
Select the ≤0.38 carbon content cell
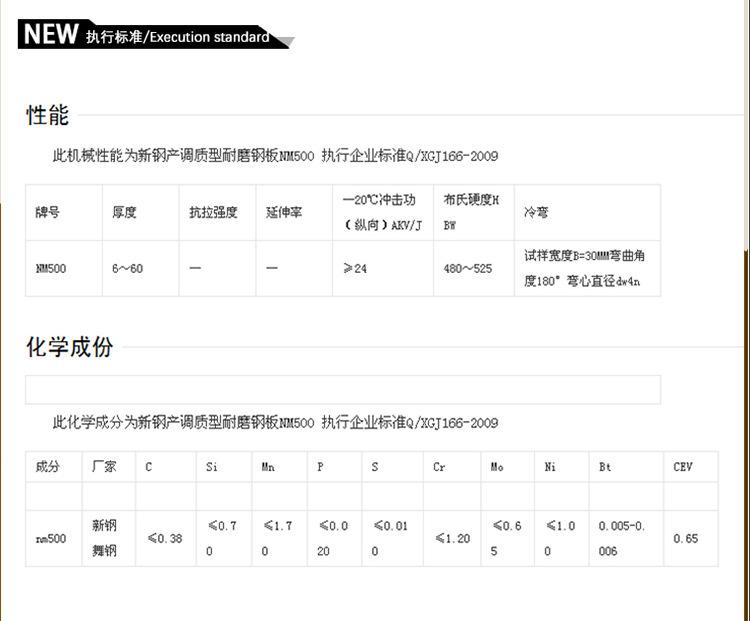click(x=165, y=538)
